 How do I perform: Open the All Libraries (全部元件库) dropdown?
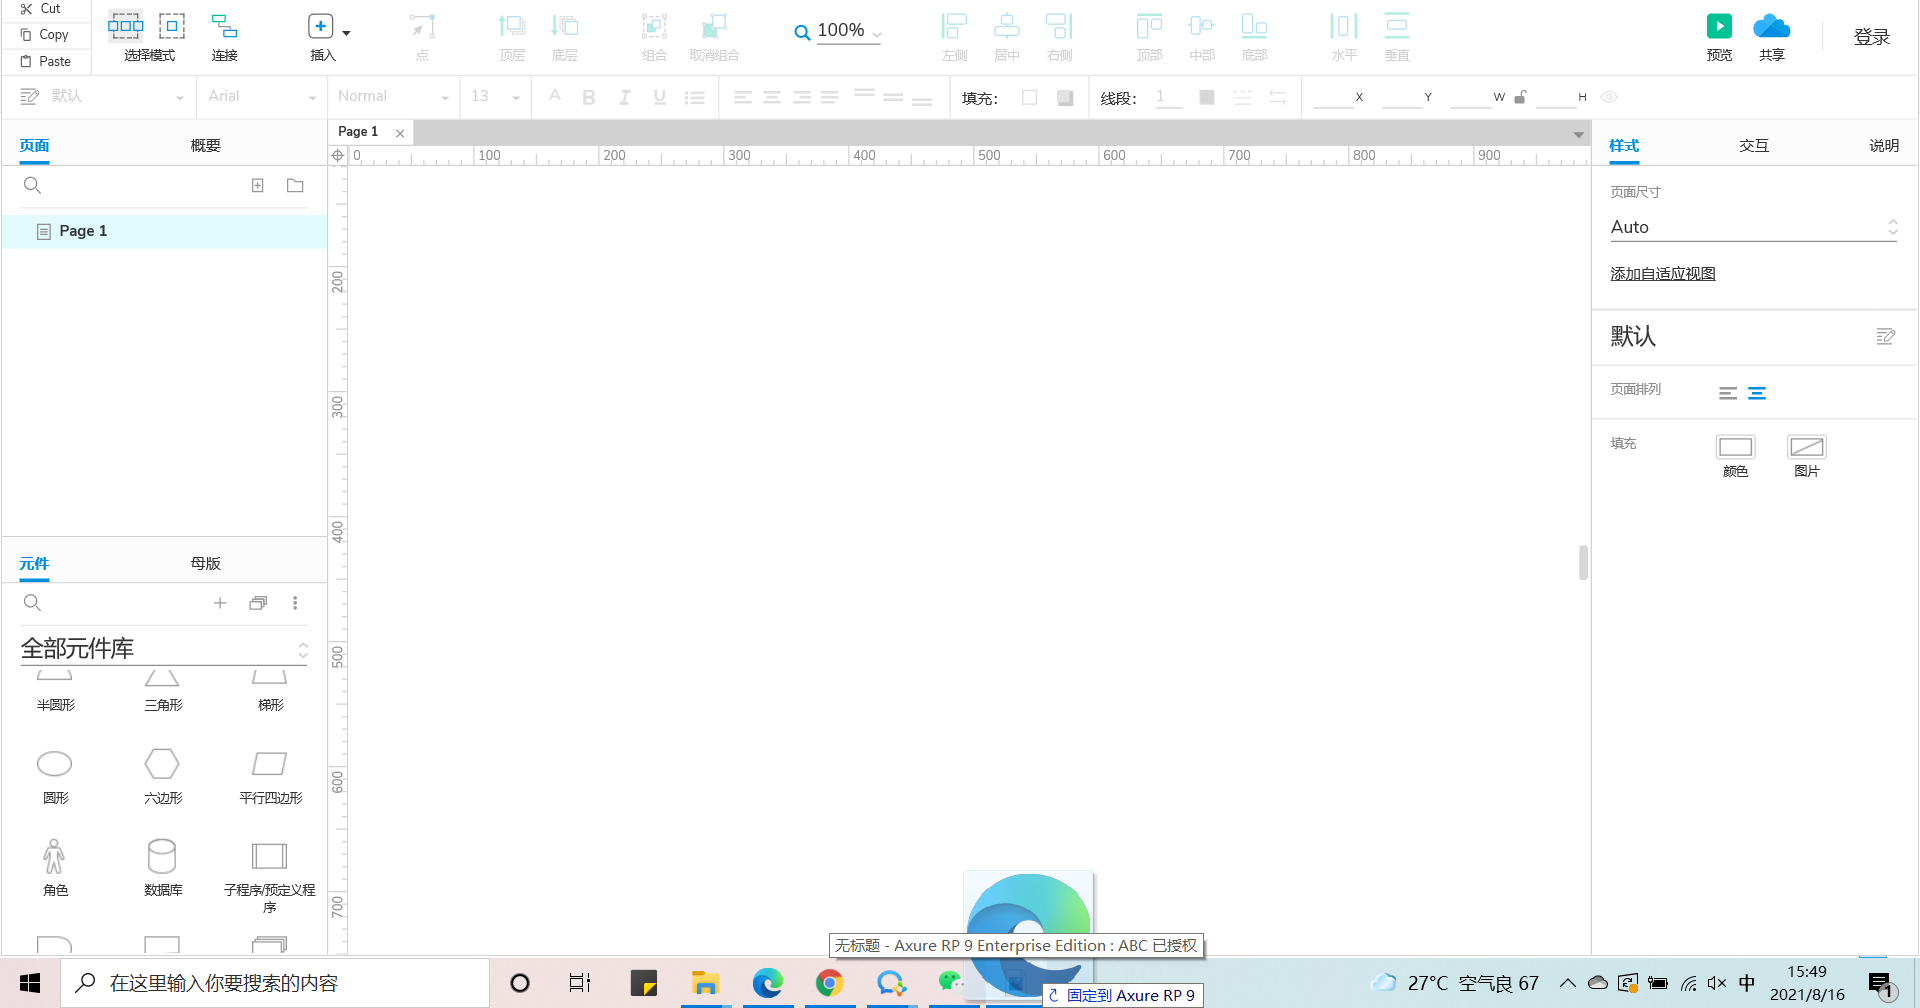click(x=164, y=649)
